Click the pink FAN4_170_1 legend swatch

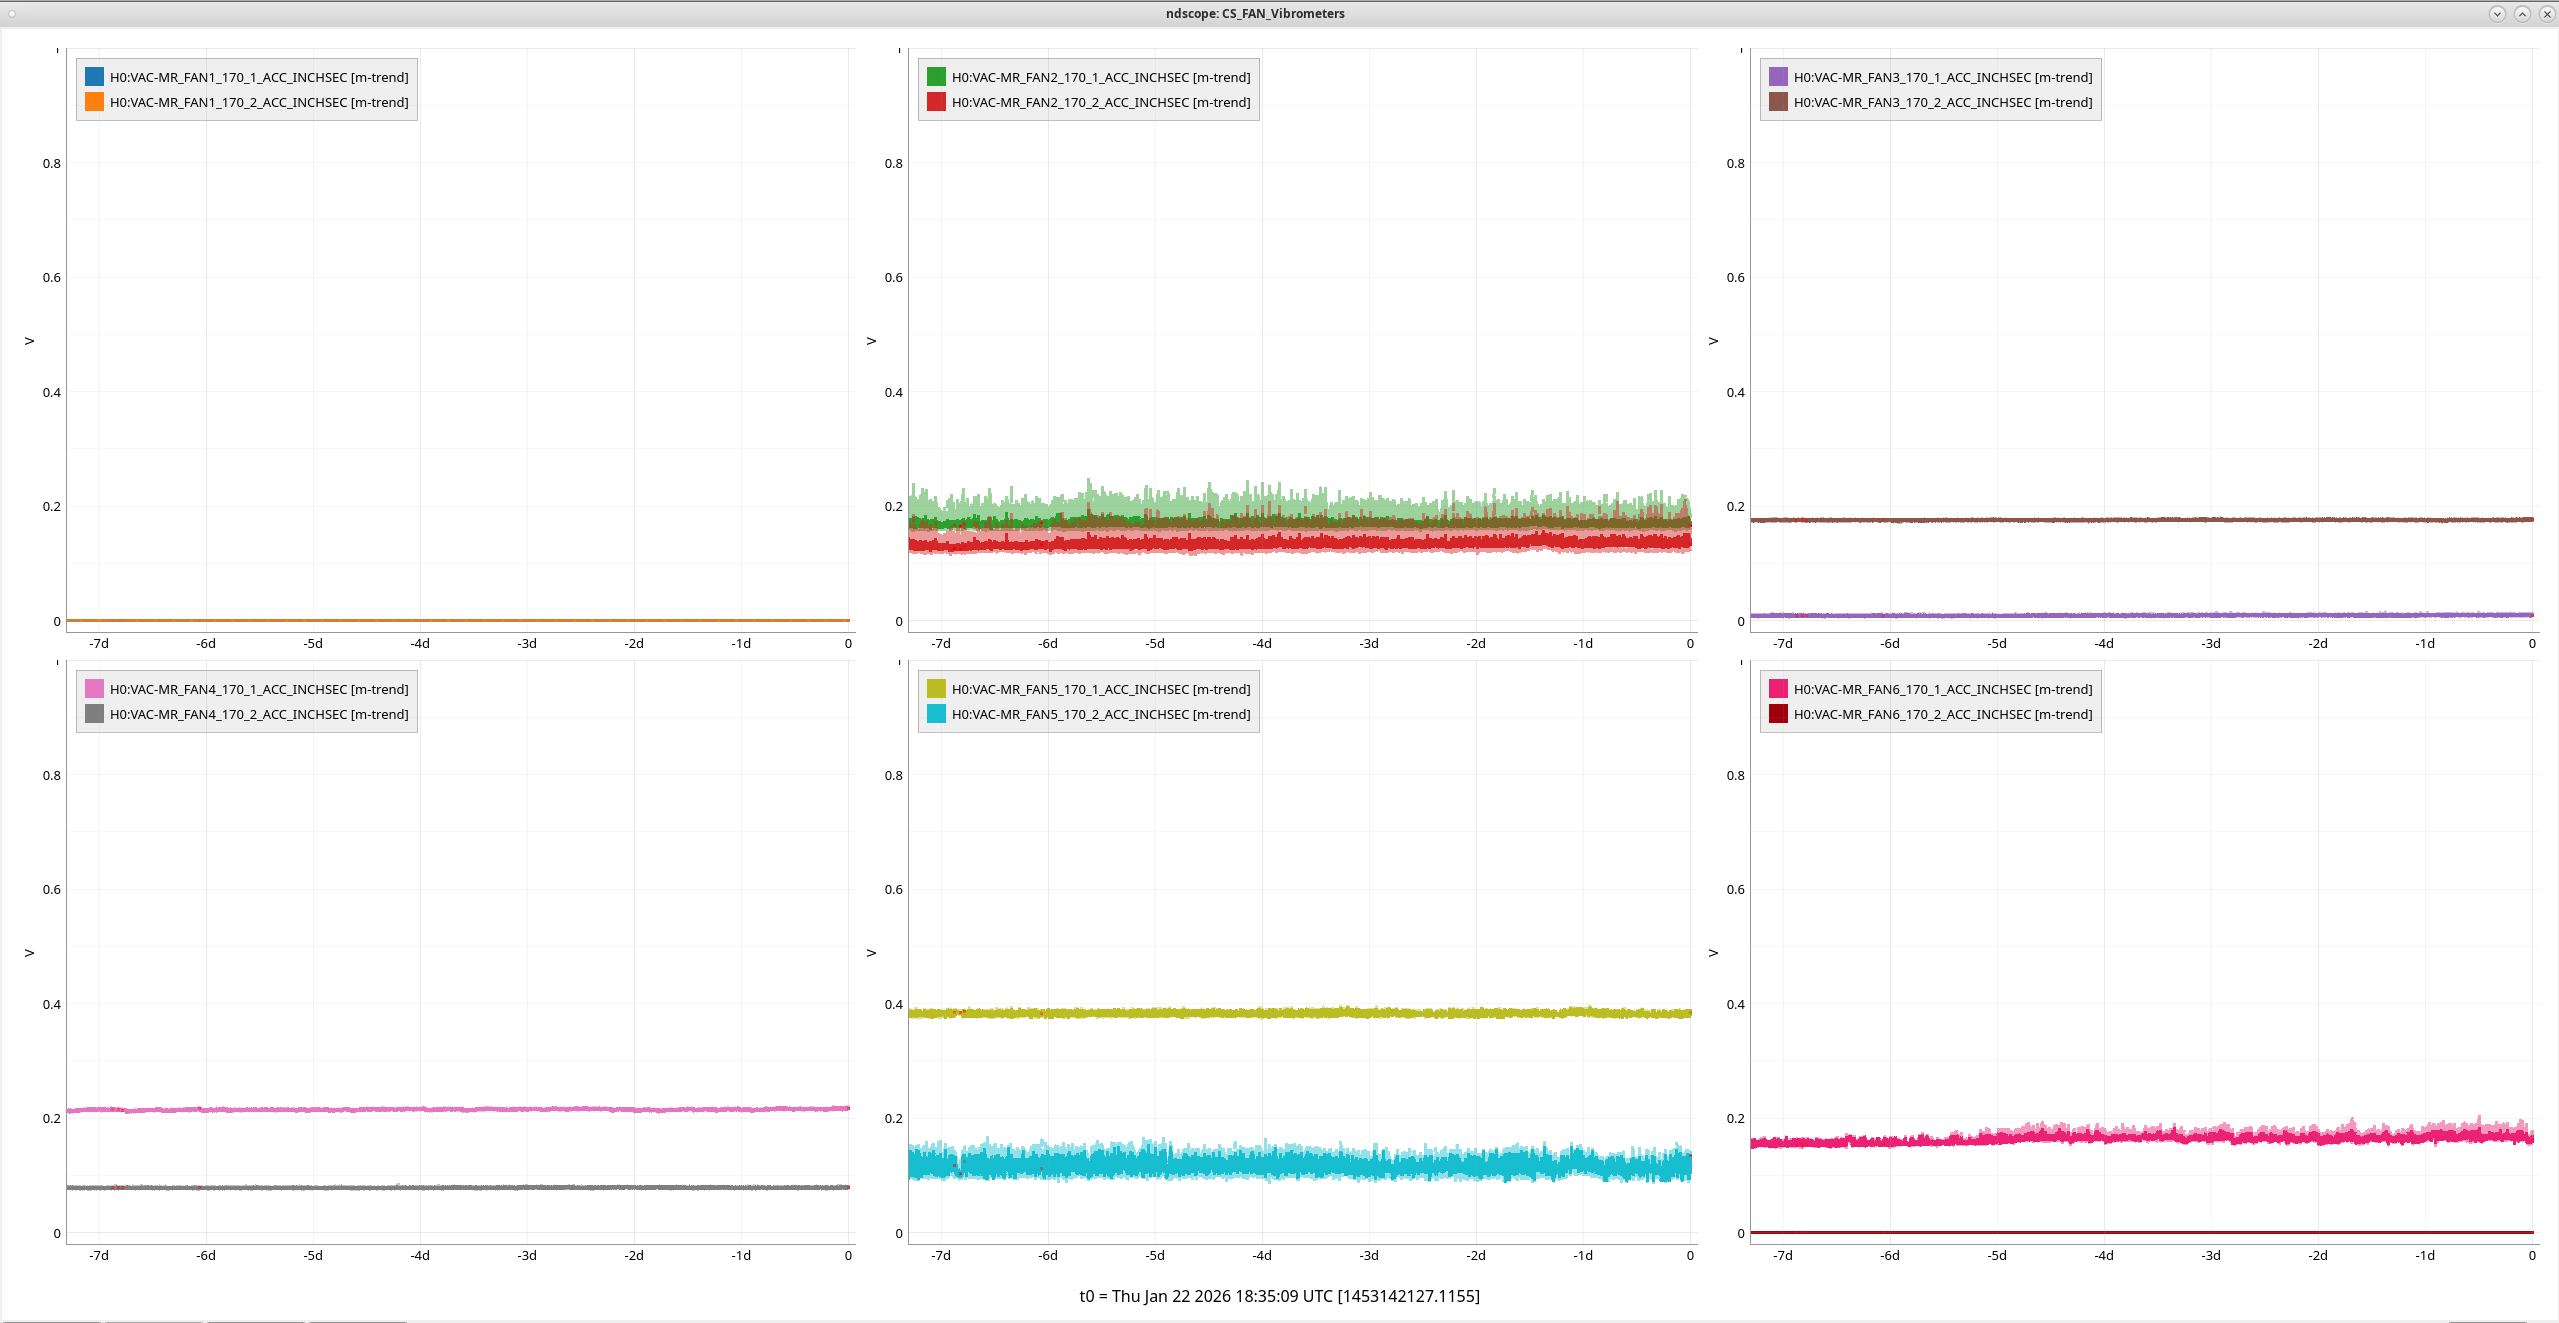pyautogui.click(x=94, y=689)
